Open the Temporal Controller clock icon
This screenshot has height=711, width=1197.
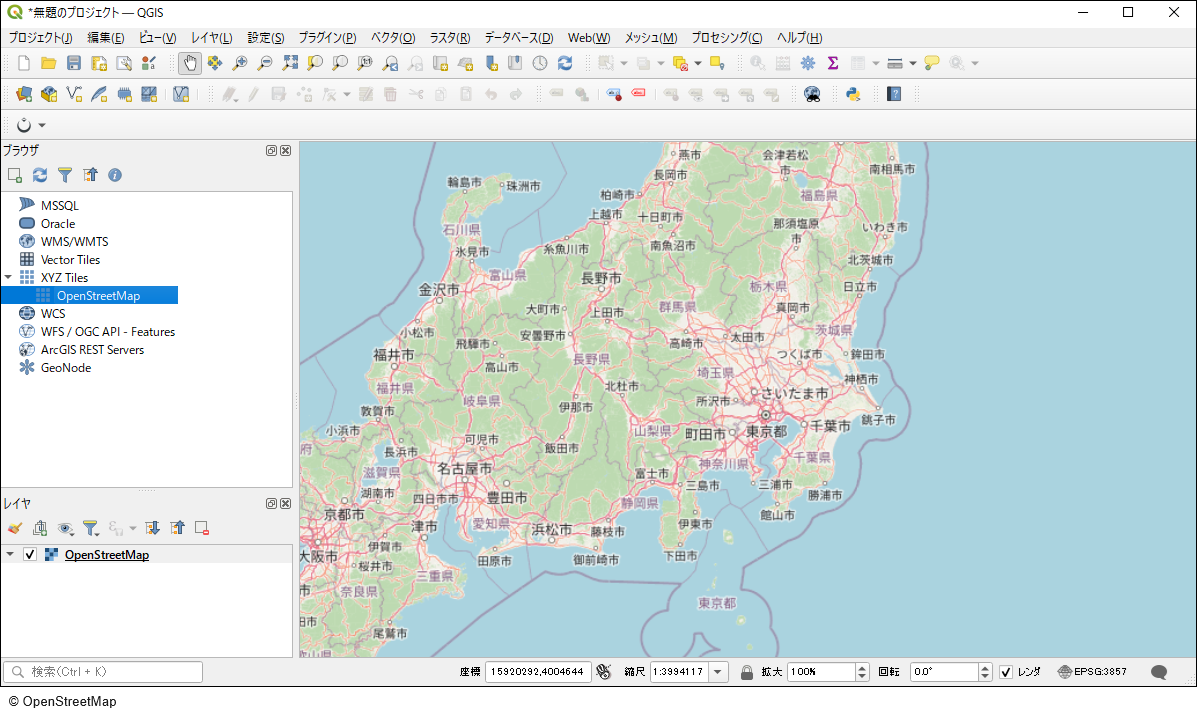pyautogui.click(x=540, y=63)
